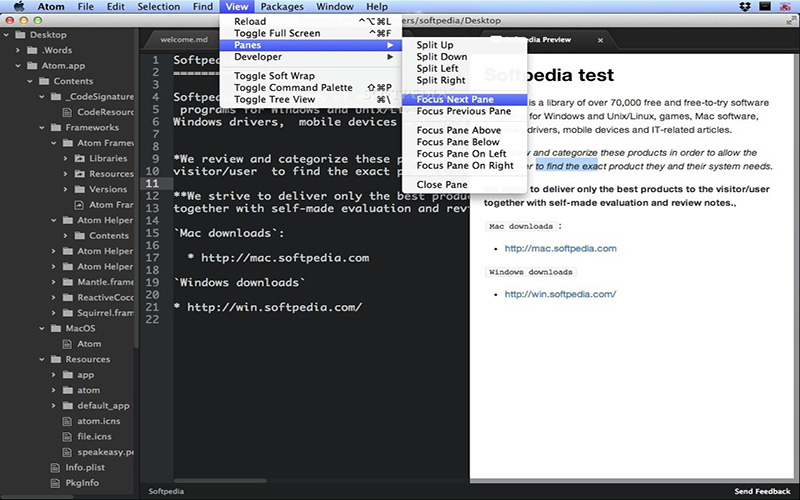This screenshot has height=500, width=800.
Task: Open the Developer submenu
Action: (311, 57)
